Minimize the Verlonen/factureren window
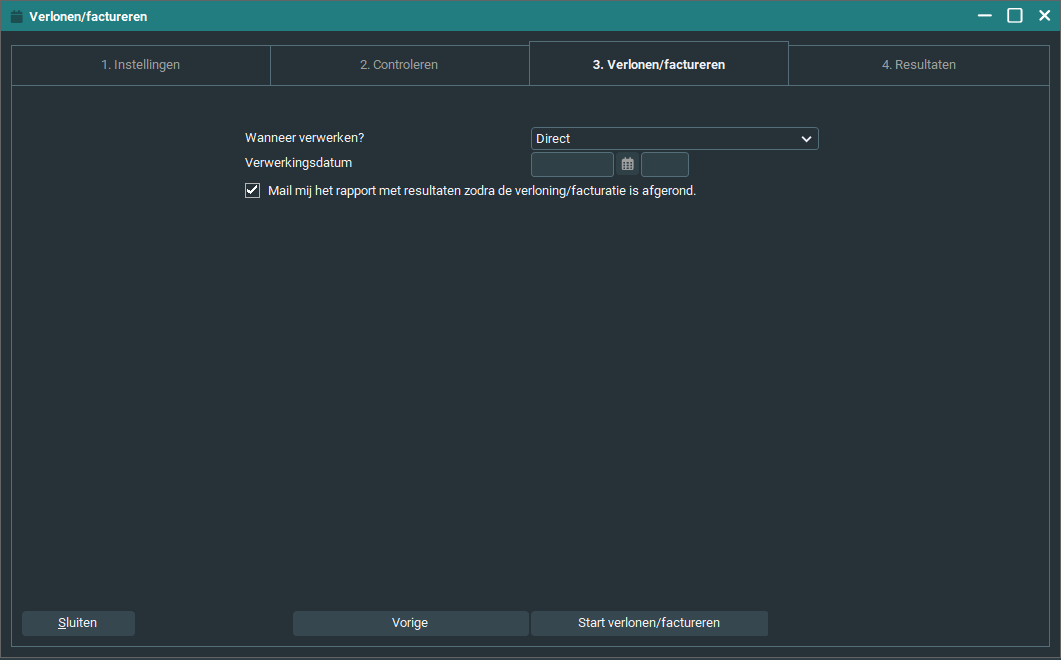This screenshot has height=660, width=1061. pyautogui.click(x=985, y=16)
